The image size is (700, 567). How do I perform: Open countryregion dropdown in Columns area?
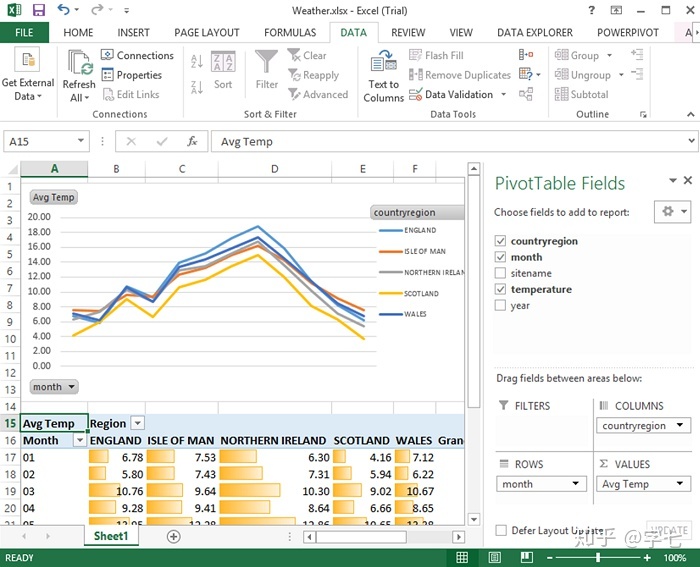(679, 425)
